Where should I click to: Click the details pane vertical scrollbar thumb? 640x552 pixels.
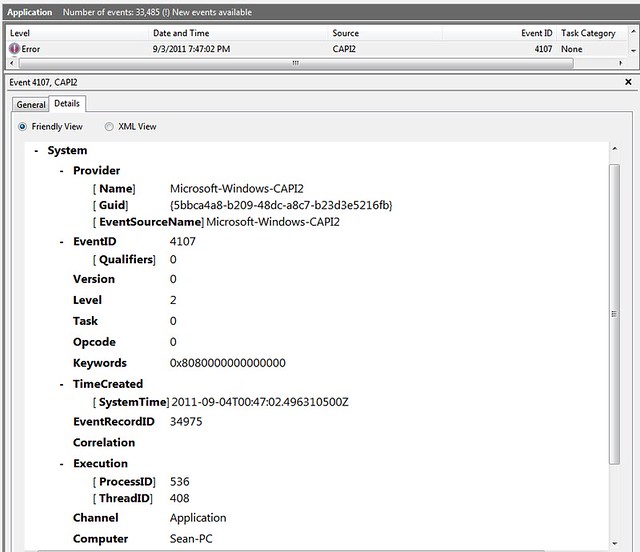click(x=614, y=314)
